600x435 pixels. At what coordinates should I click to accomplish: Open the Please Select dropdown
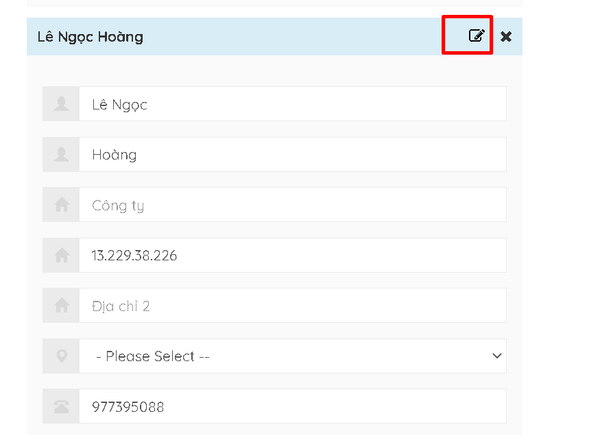(x=293, y=356)
